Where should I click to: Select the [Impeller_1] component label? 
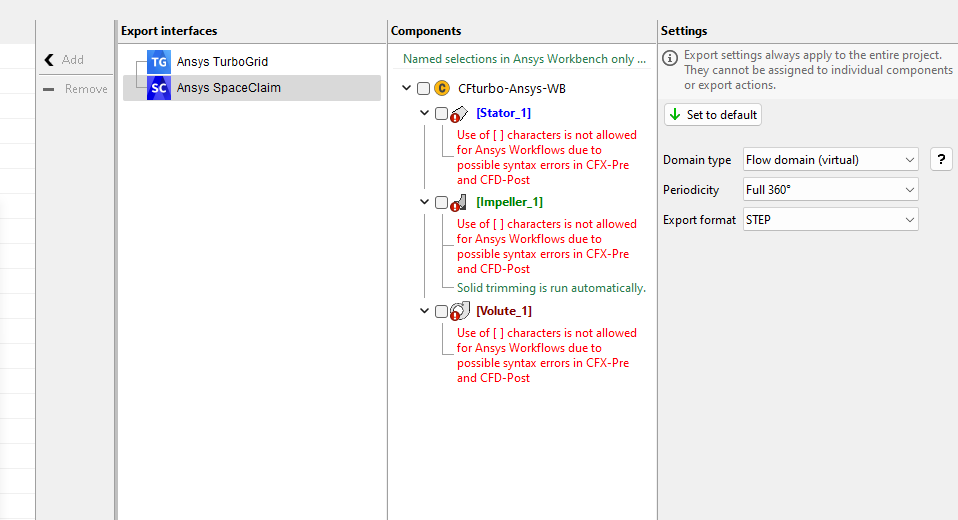tap(510, 202)
